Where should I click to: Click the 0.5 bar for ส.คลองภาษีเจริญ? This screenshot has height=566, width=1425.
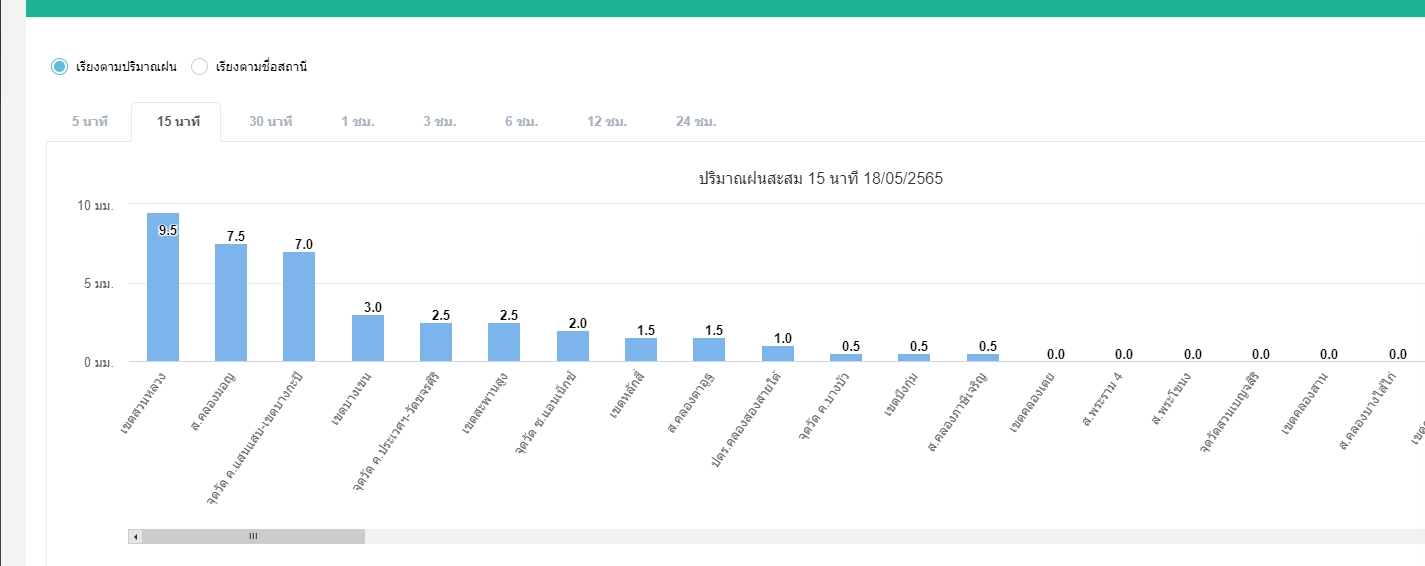[983, 358]
